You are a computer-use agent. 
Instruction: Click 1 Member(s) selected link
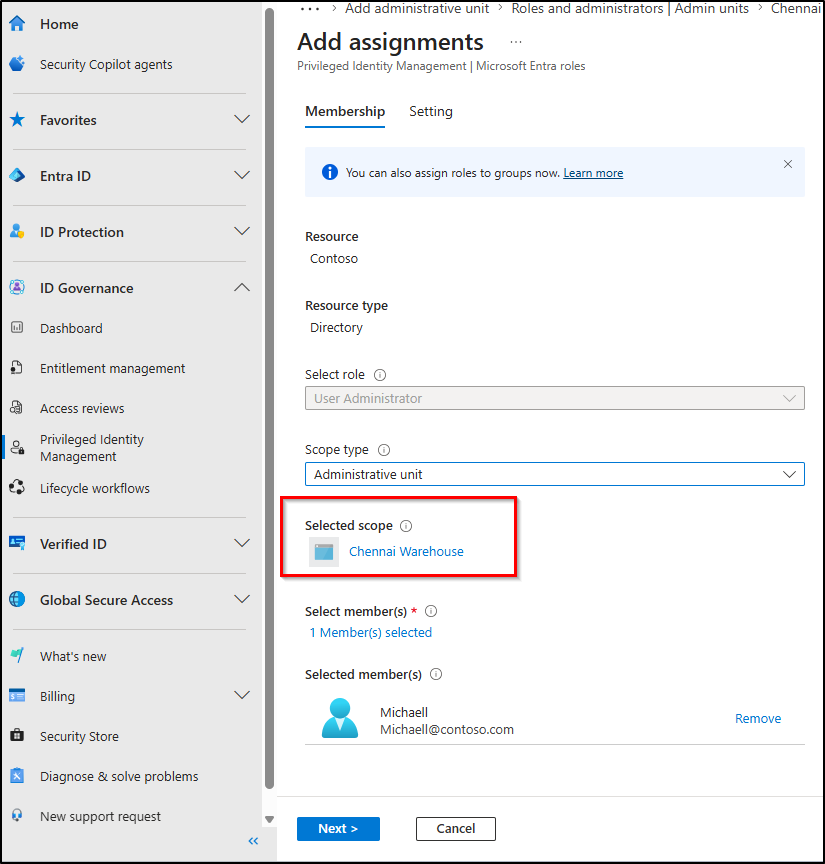point(370,633)
